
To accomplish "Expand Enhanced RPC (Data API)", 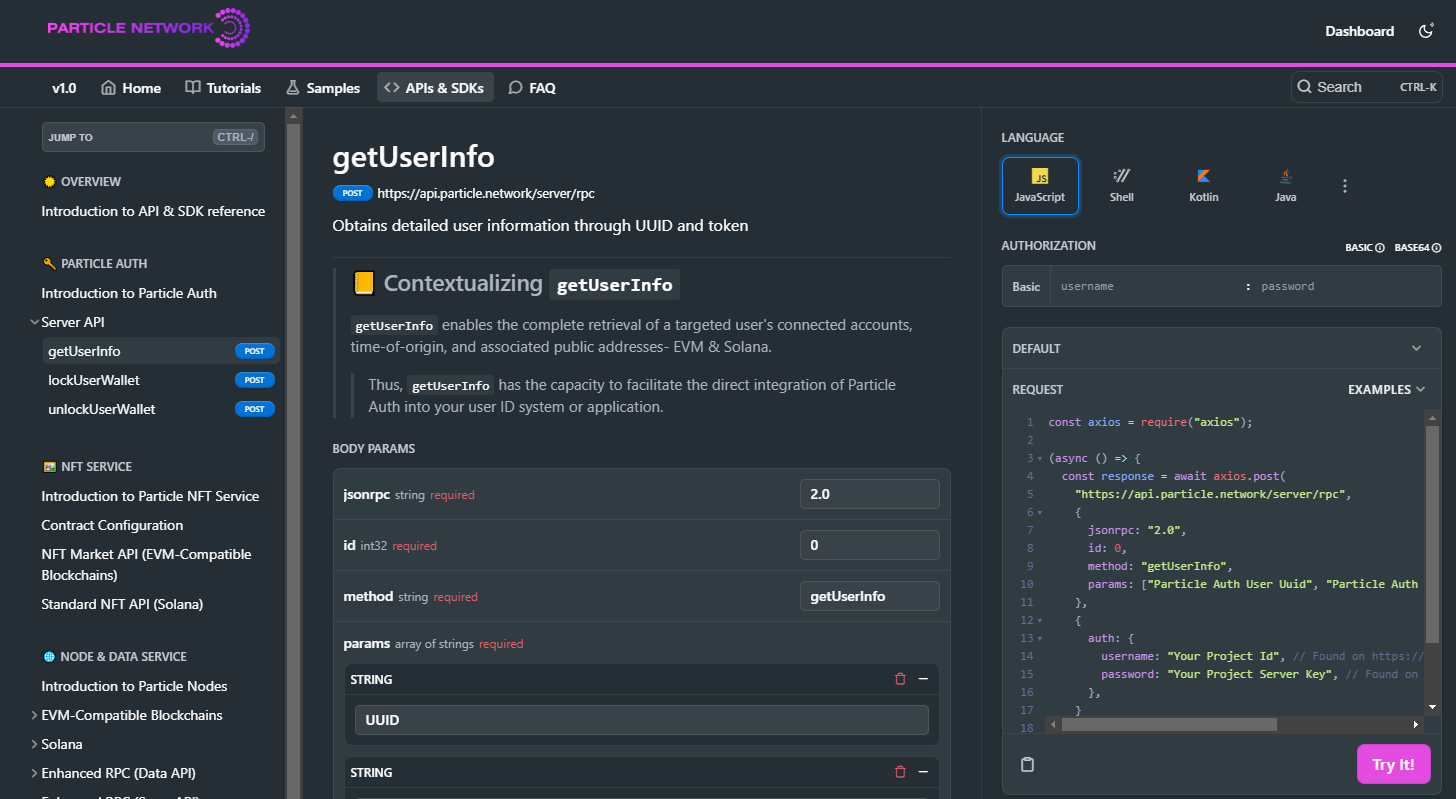I will tap(34, 773).
